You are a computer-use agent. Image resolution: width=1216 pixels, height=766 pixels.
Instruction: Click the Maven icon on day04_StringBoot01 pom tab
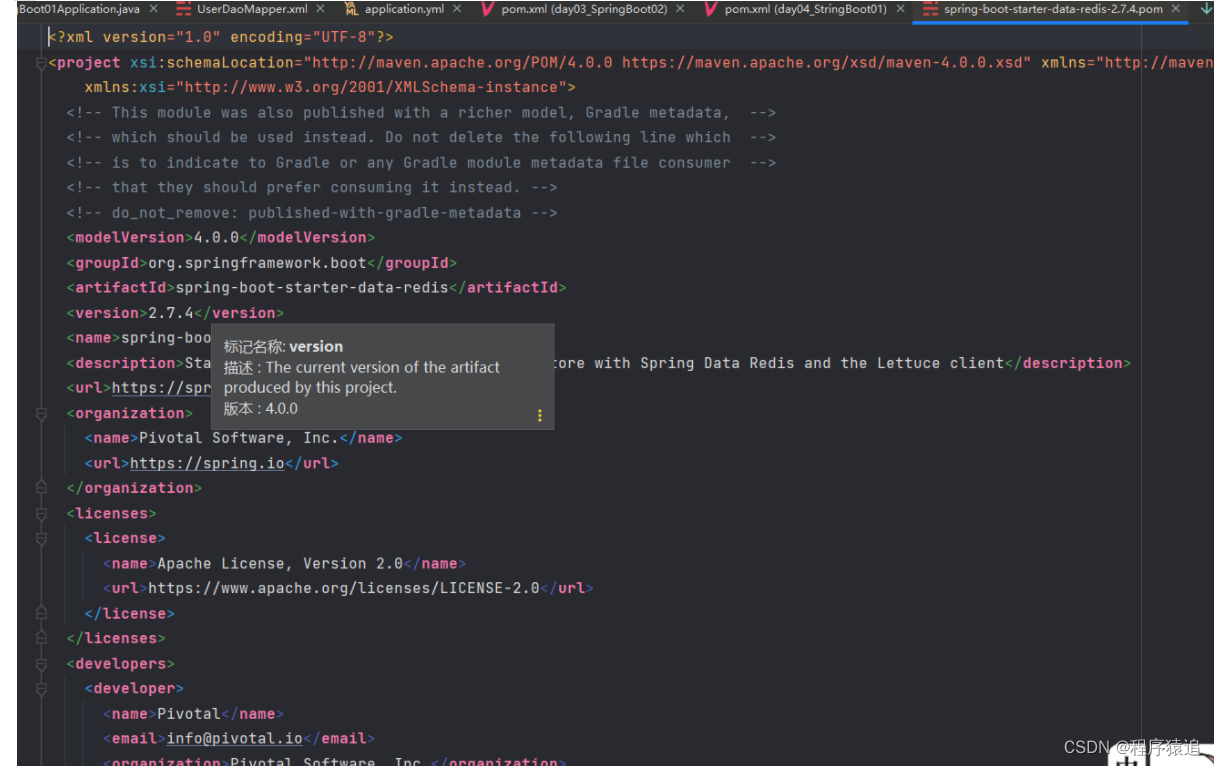click(711, 9)
